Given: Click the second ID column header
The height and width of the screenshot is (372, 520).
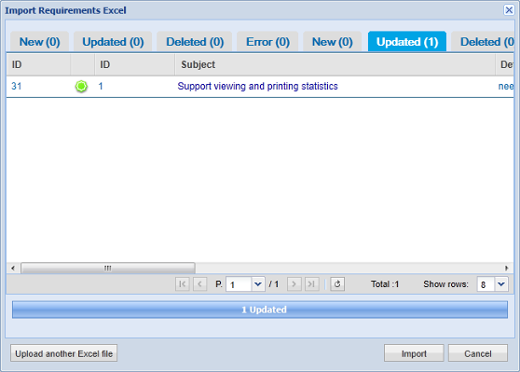Looking at the screenshot, I should pos(134,65).
